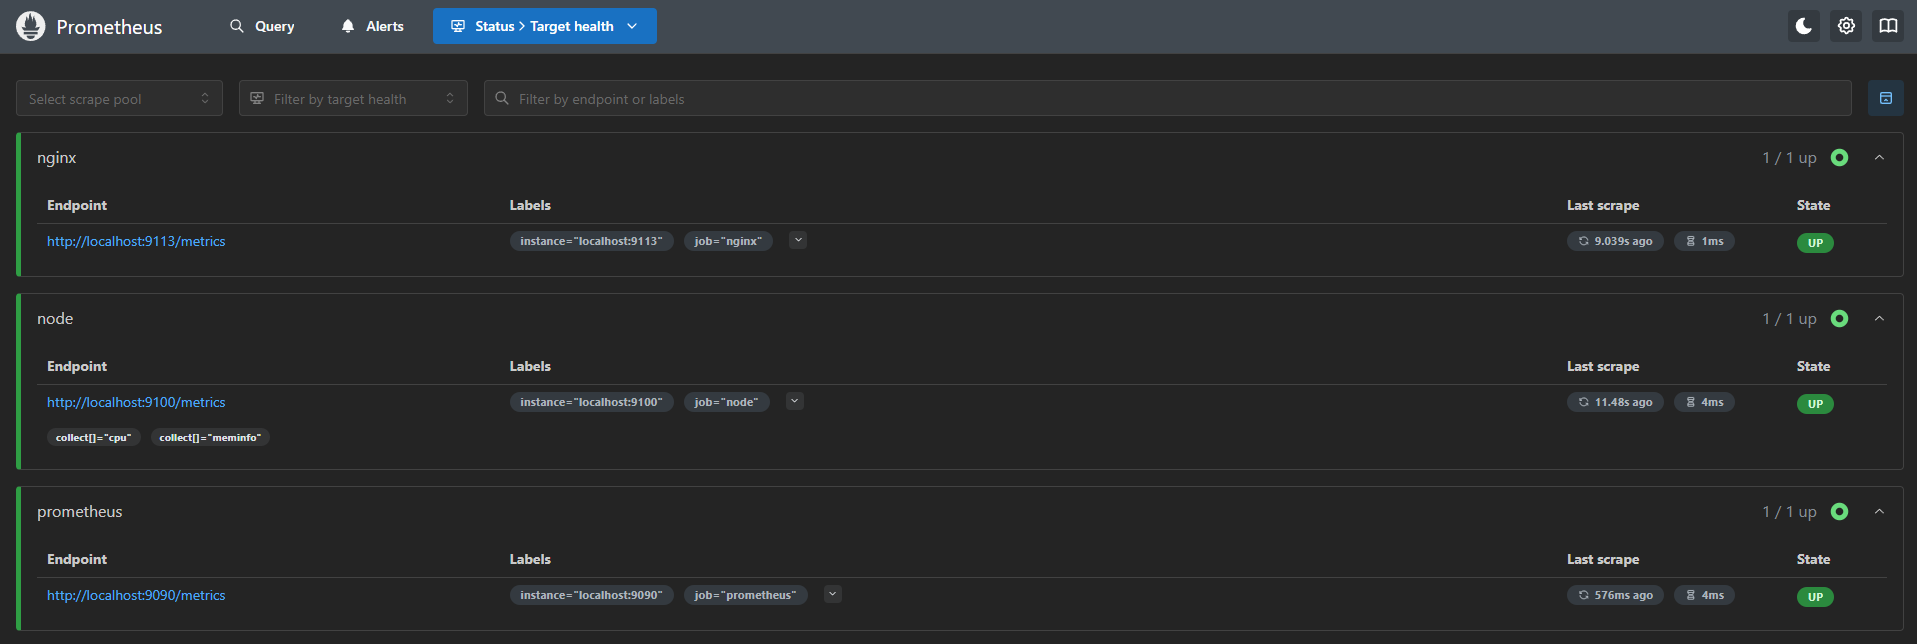
Task: Click prometheus target's 4ms duration badge
Action: 1705,595
